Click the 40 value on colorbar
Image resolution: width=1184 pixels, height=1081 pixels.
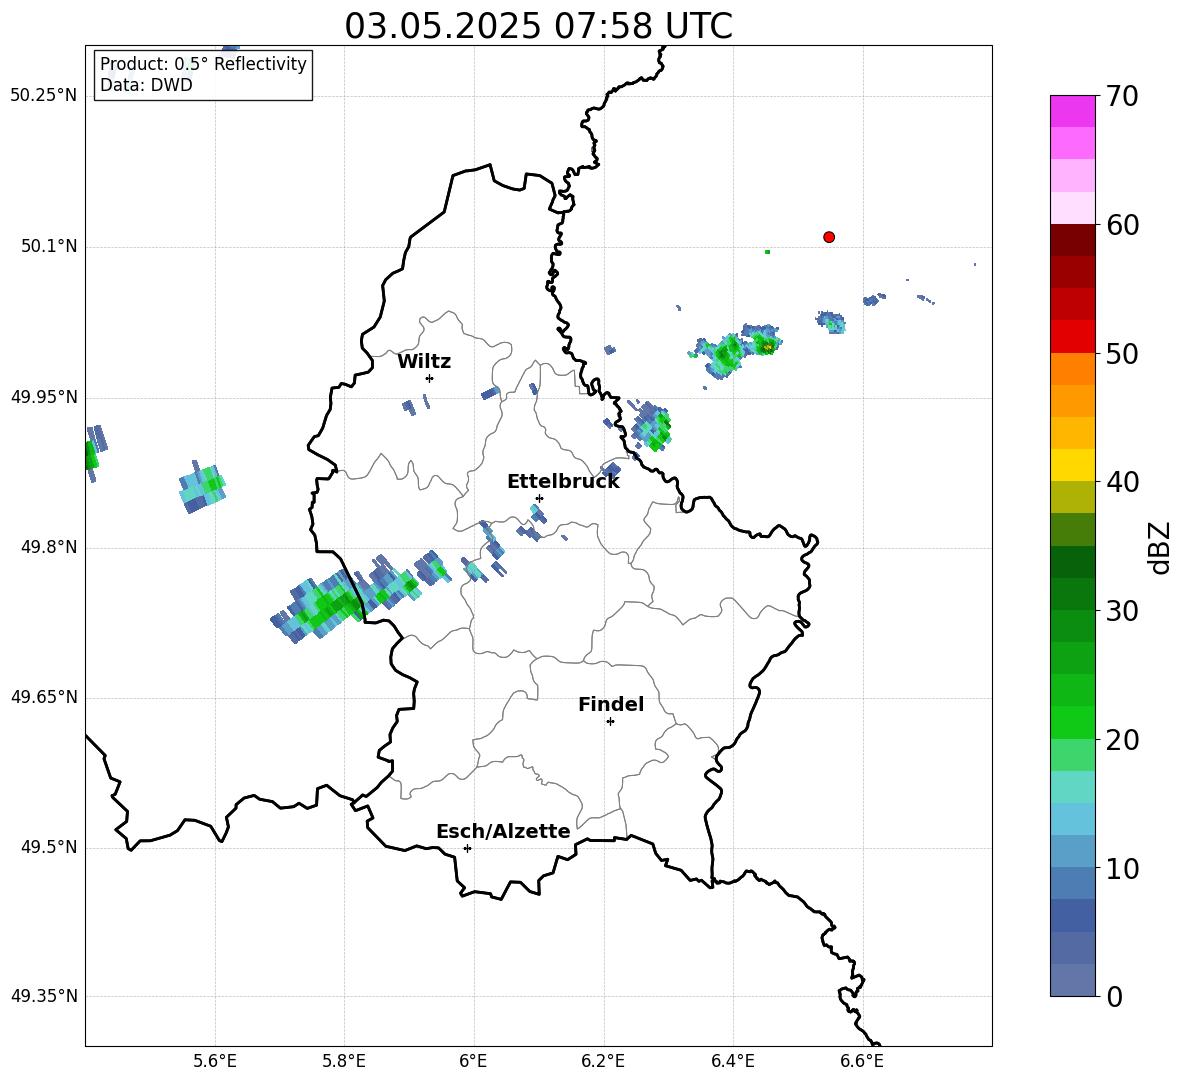[1122, 482]
